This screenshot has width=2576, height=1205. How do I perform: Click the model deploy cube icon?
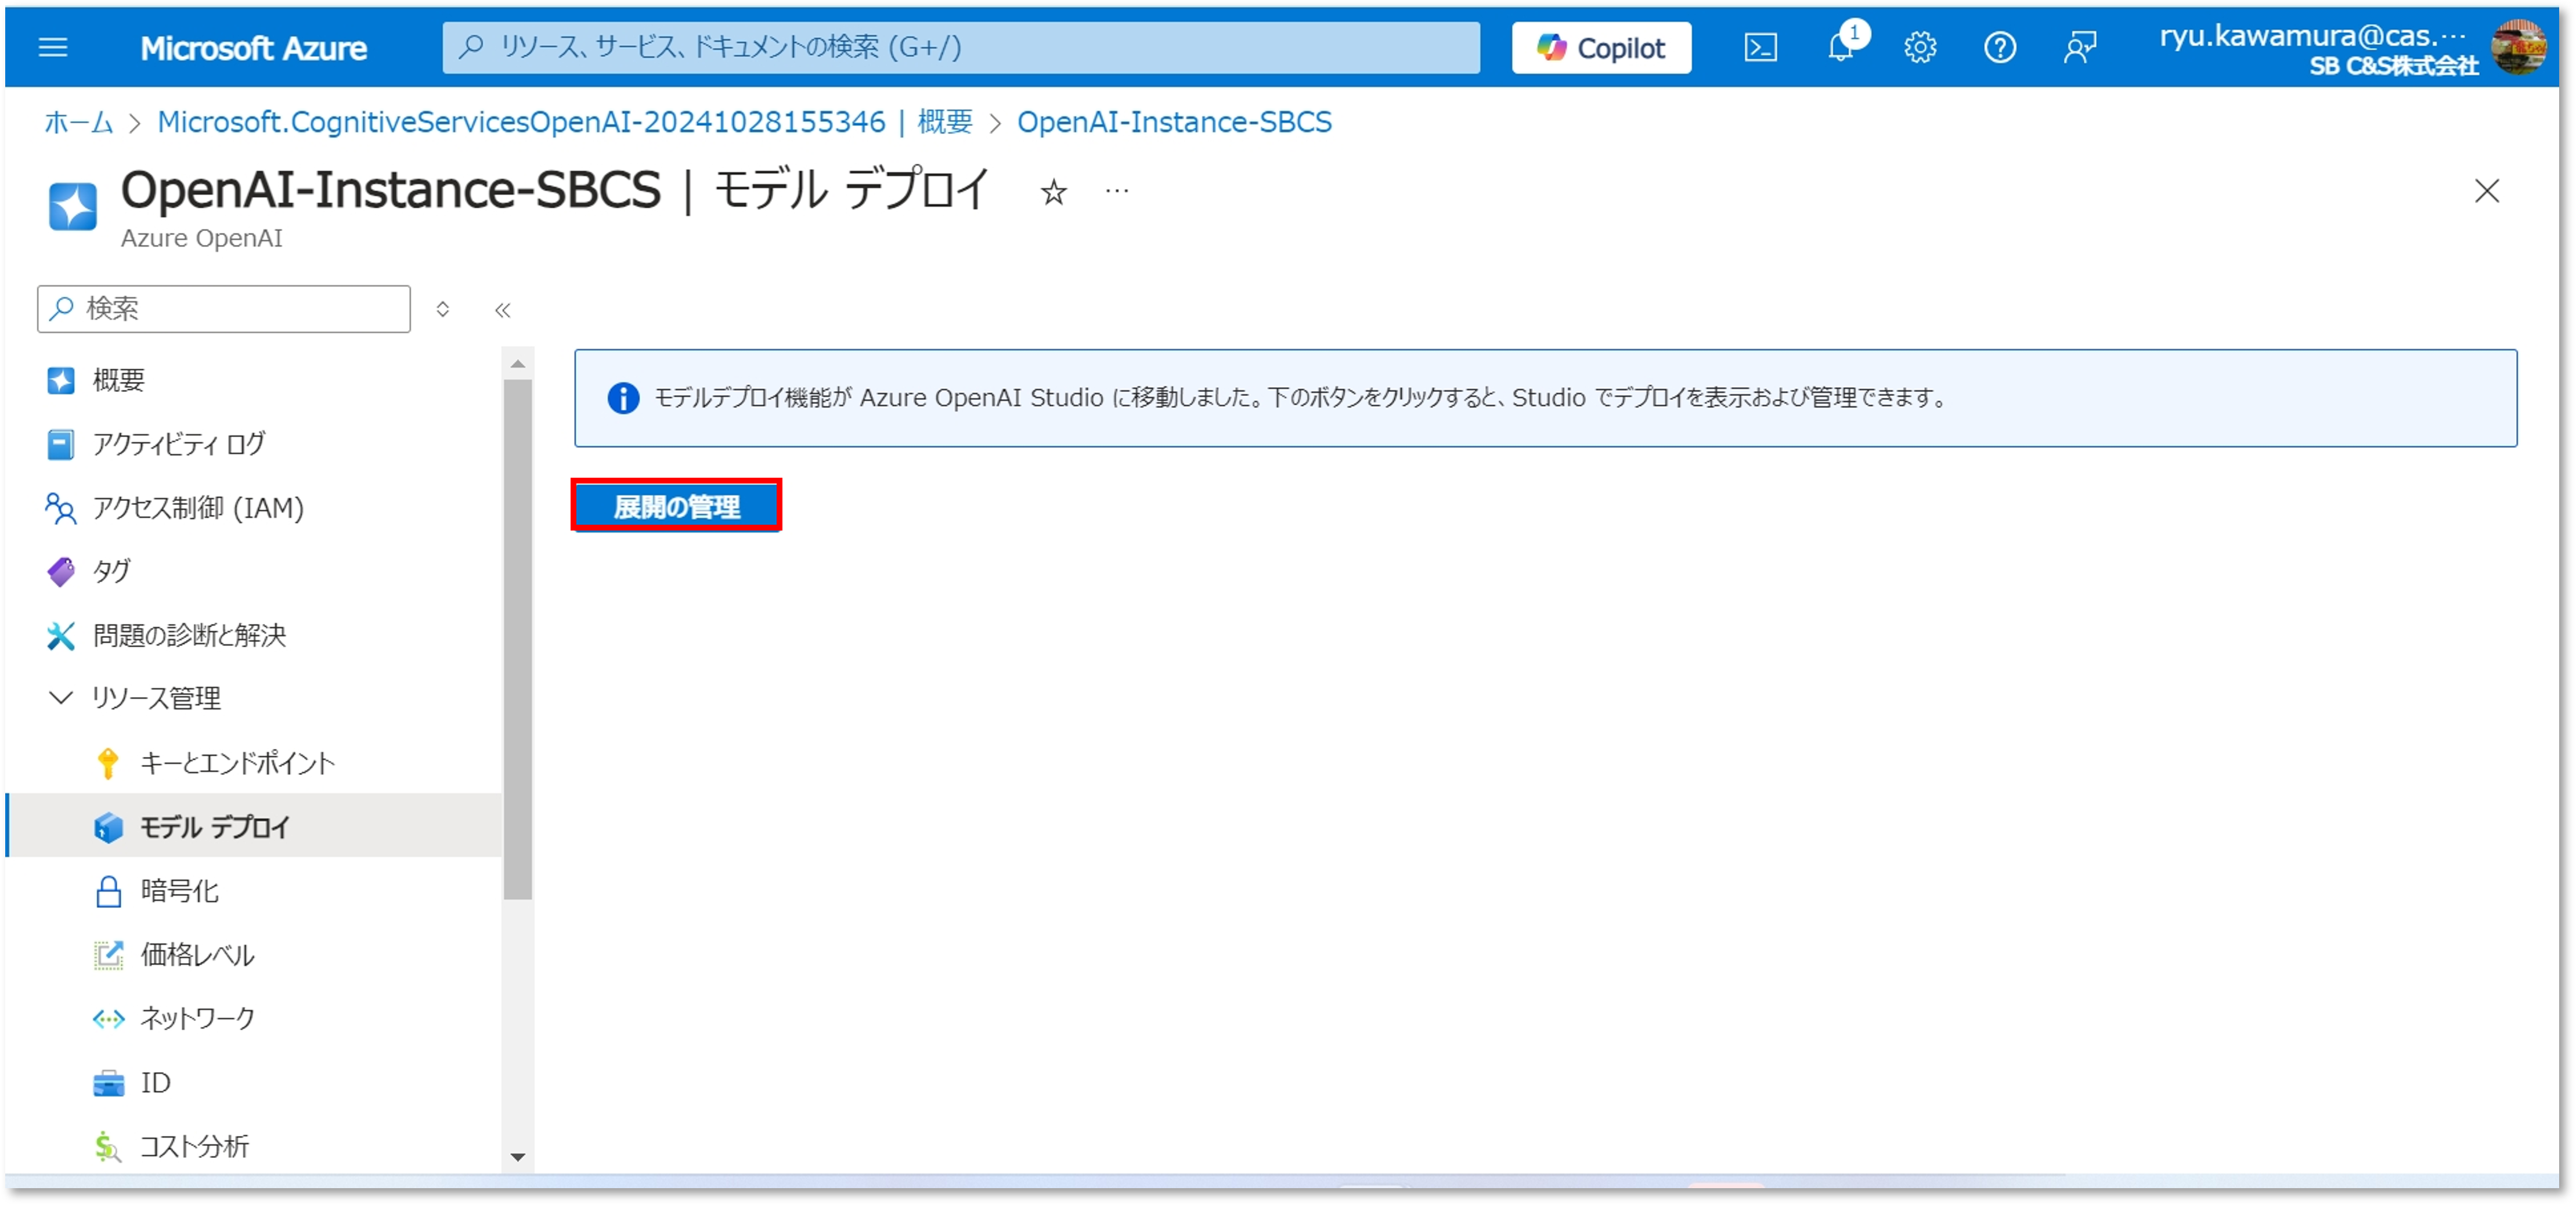point(108,827)
